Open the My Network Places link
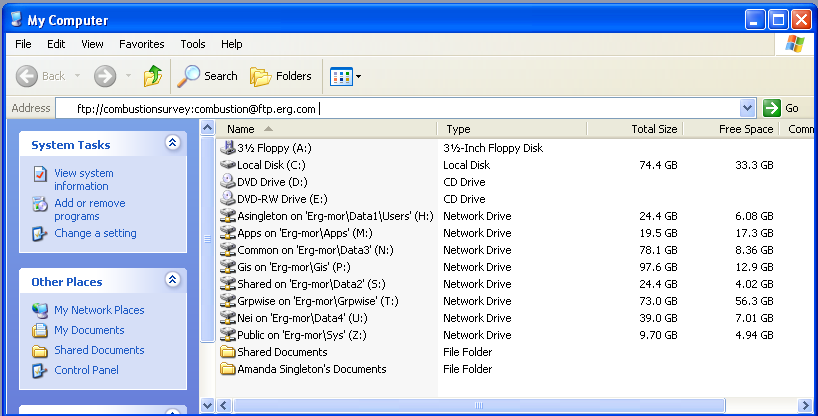This screenshot has height=416, width=818. [x=98, y=310]
